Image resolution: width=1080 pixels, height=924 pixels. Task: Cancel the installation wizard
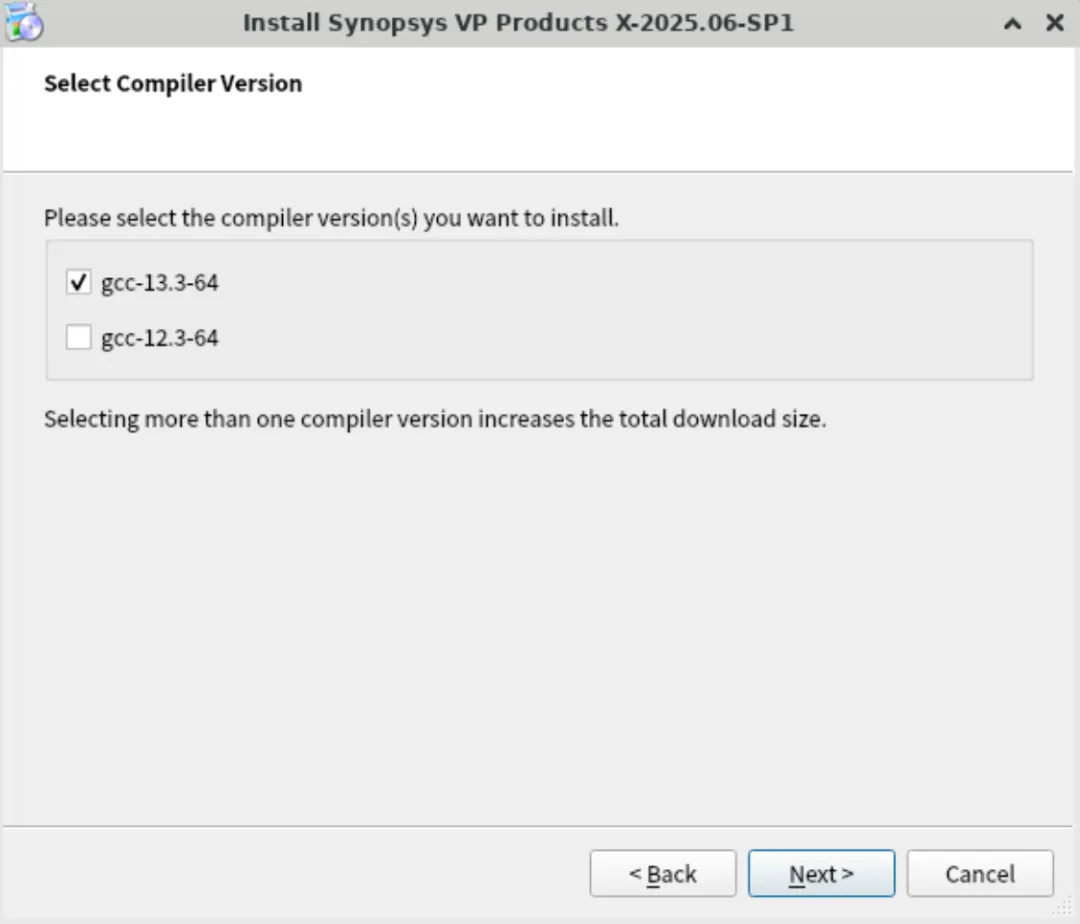tap(979, 873)
